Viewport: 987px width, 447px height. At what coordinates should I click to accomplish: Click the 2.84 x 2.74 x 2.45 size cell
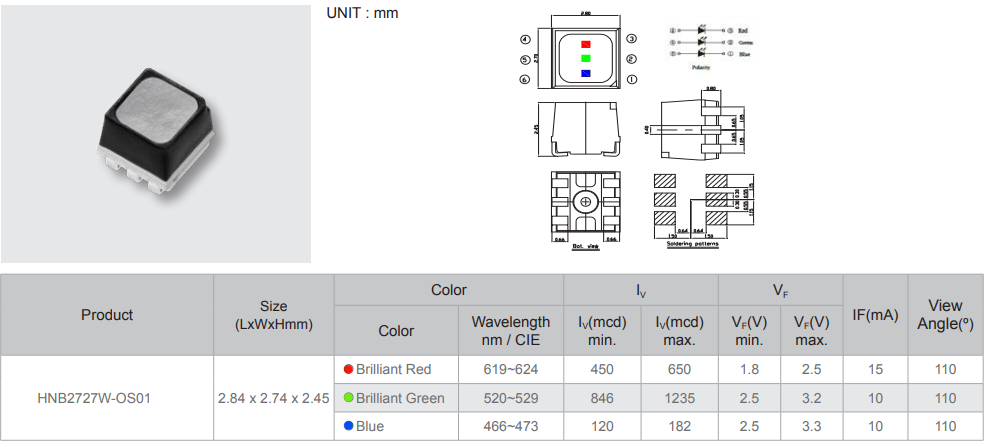pos(273,398)
